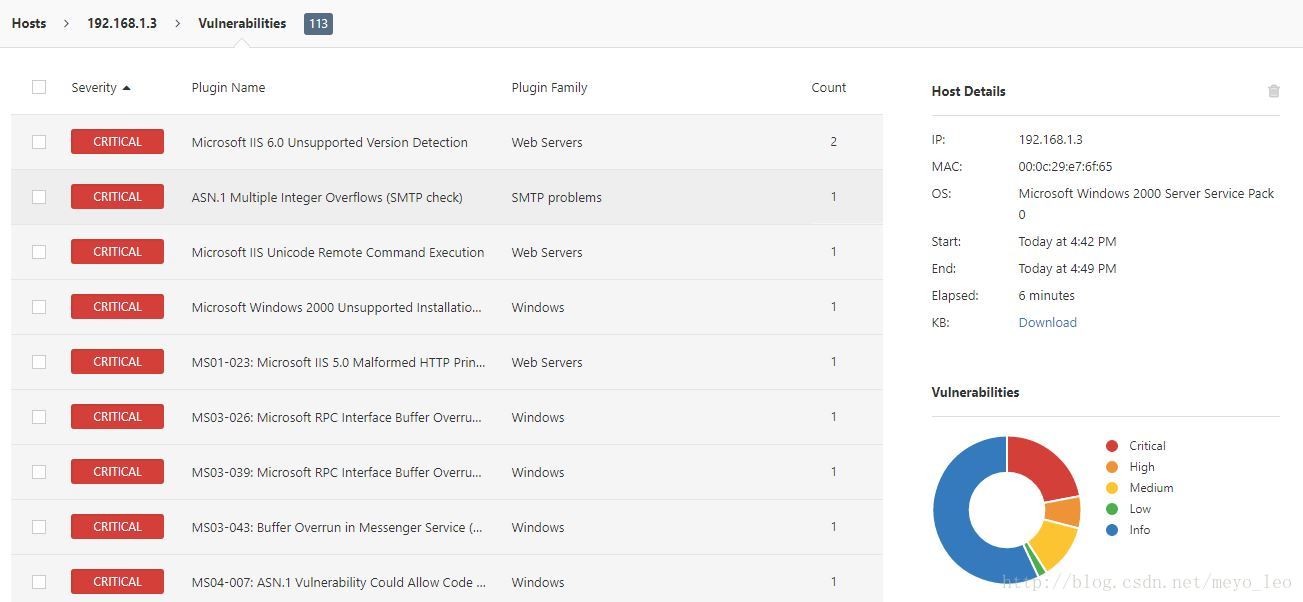Check the Microsoft IIS 6.0 Unsupported Version row

point(39,142)
